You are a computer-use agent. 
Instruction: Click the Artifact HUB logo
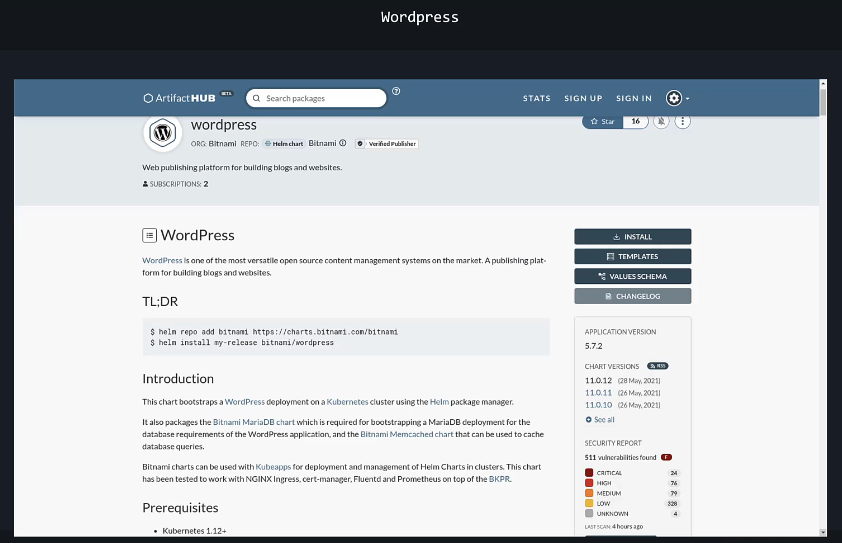click(179, 98)
